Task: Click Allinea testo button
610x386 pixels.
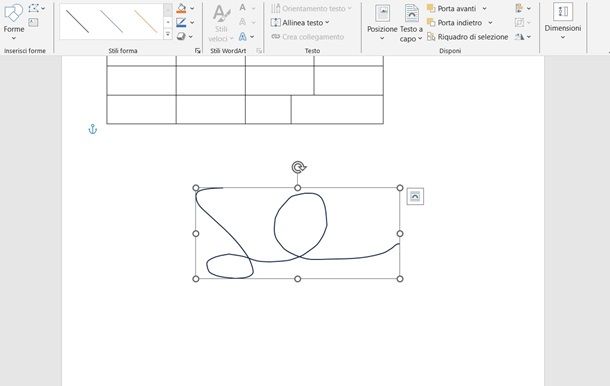Action: click(300, 23)
